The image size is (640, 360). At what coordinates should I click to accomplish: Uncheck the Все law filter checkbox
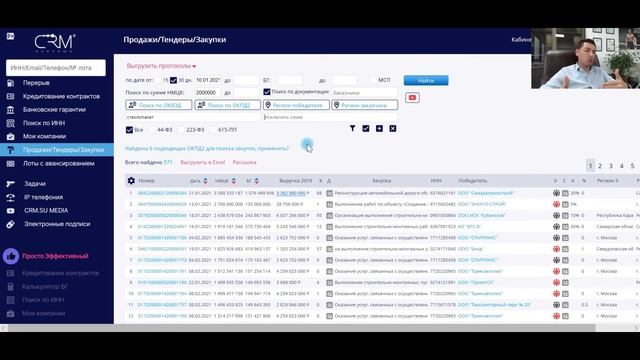point(129,130)
